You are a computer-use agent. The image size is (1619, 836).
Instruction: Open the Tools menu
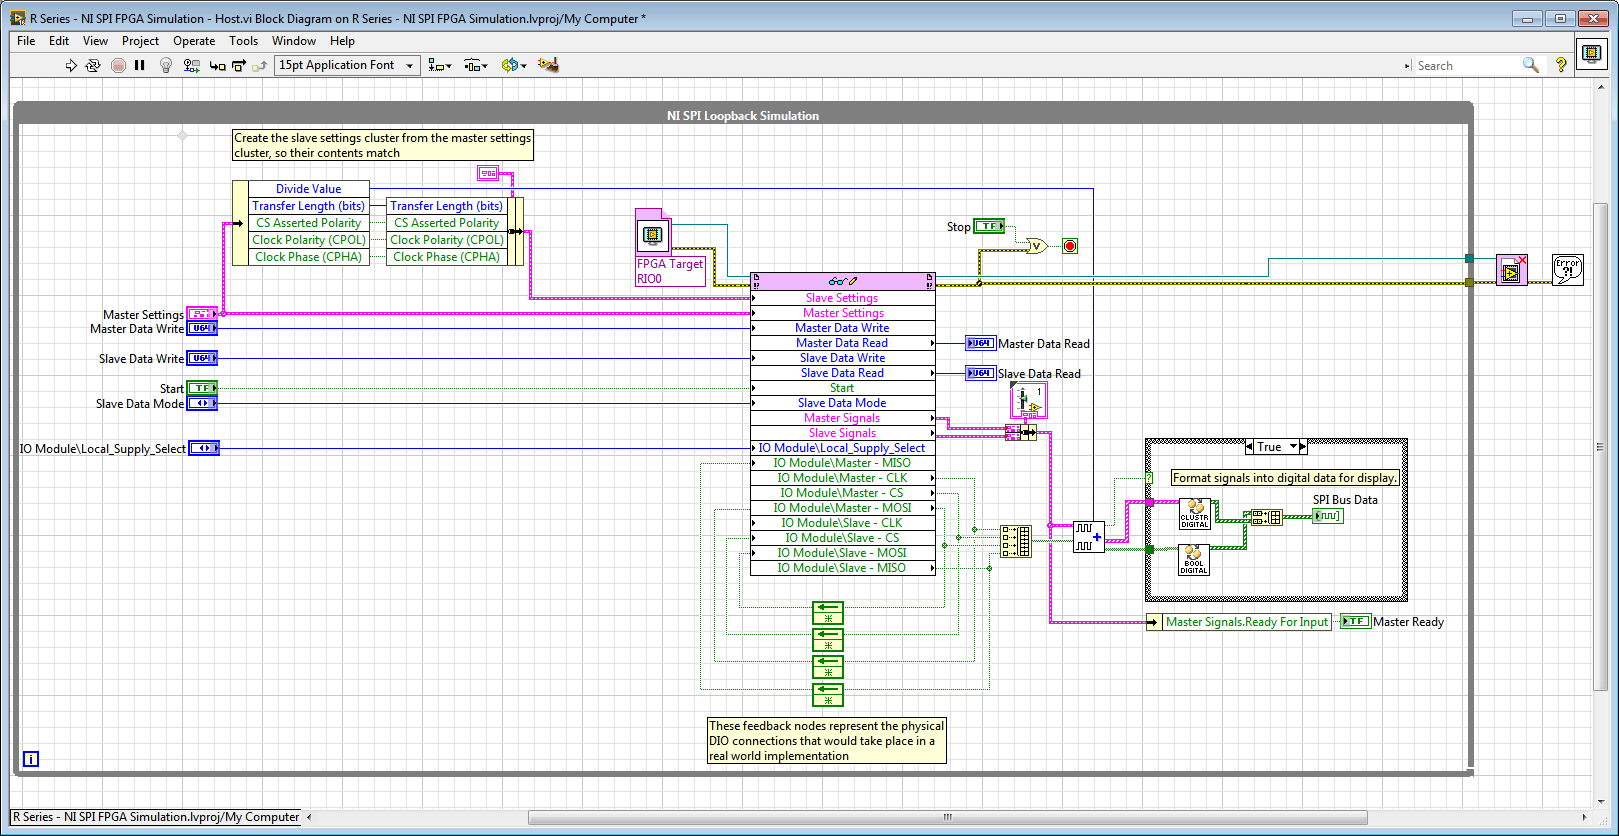[243, 41]
